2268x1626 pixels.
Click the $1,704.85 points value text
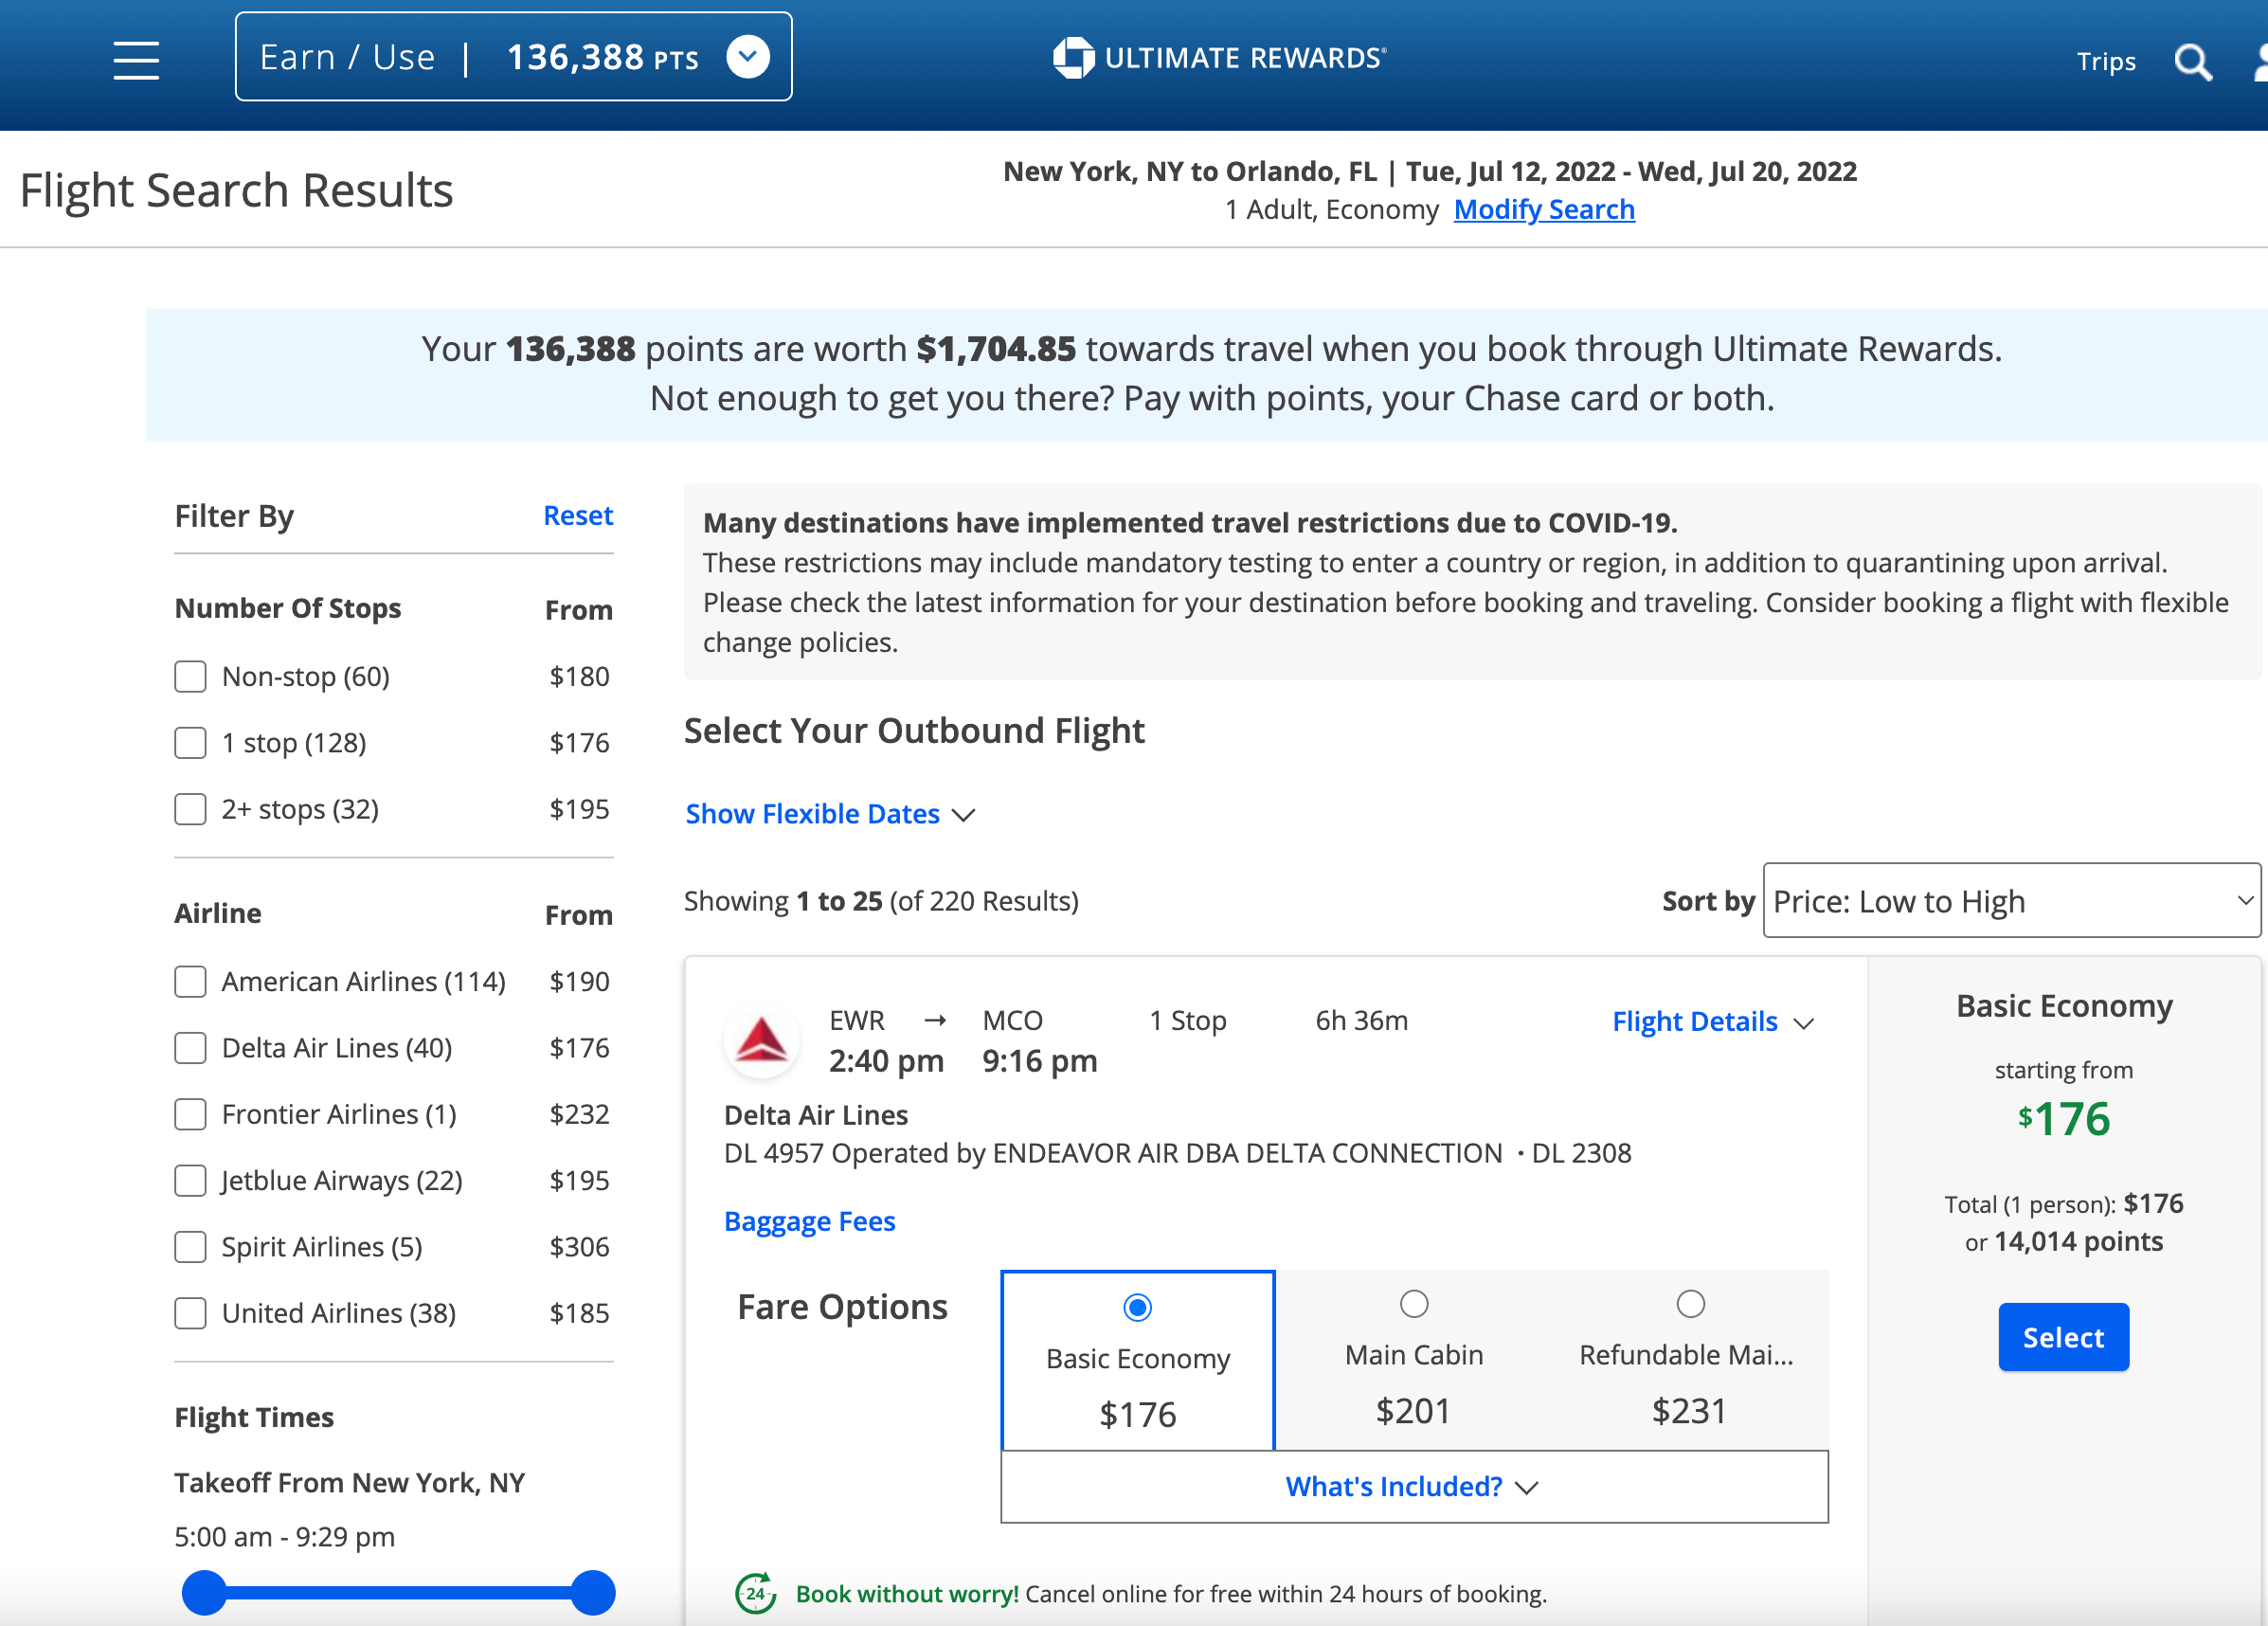(x=996, y=349)
